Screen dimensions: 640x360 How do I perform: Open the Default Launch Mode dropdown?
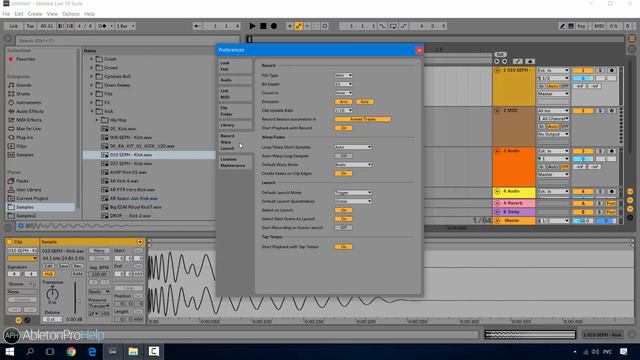click(353, 193)
